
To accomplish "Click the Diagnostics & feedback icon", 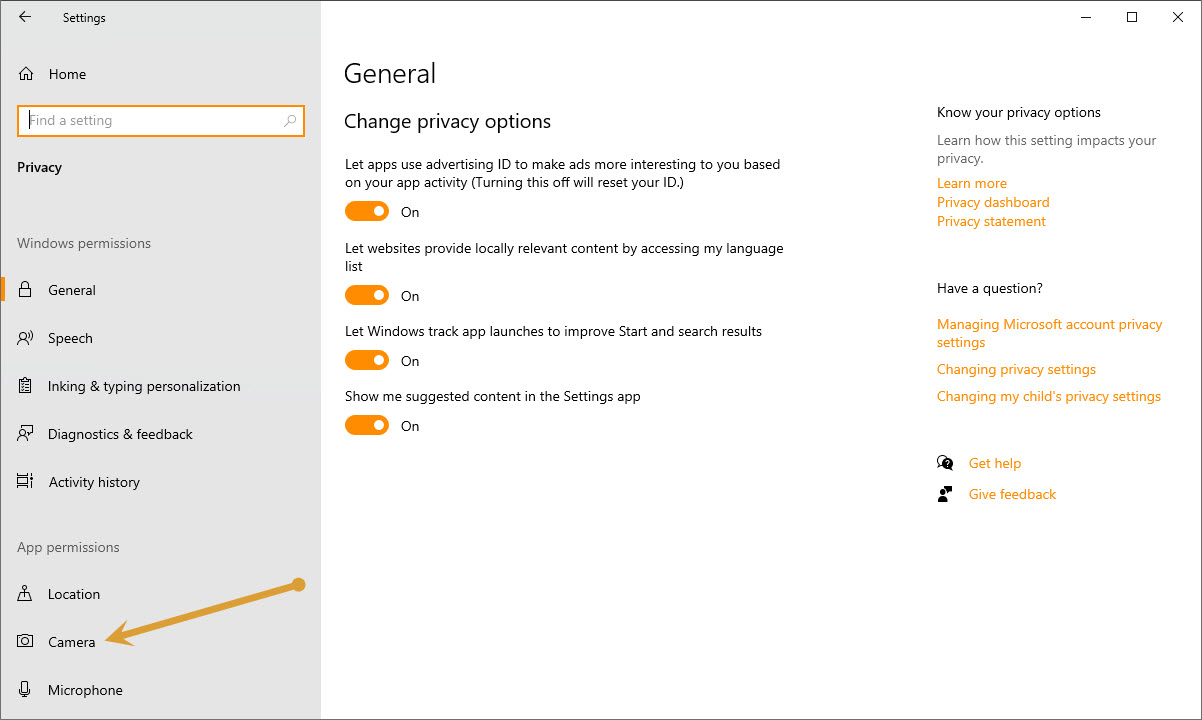I will click(26, 434).
